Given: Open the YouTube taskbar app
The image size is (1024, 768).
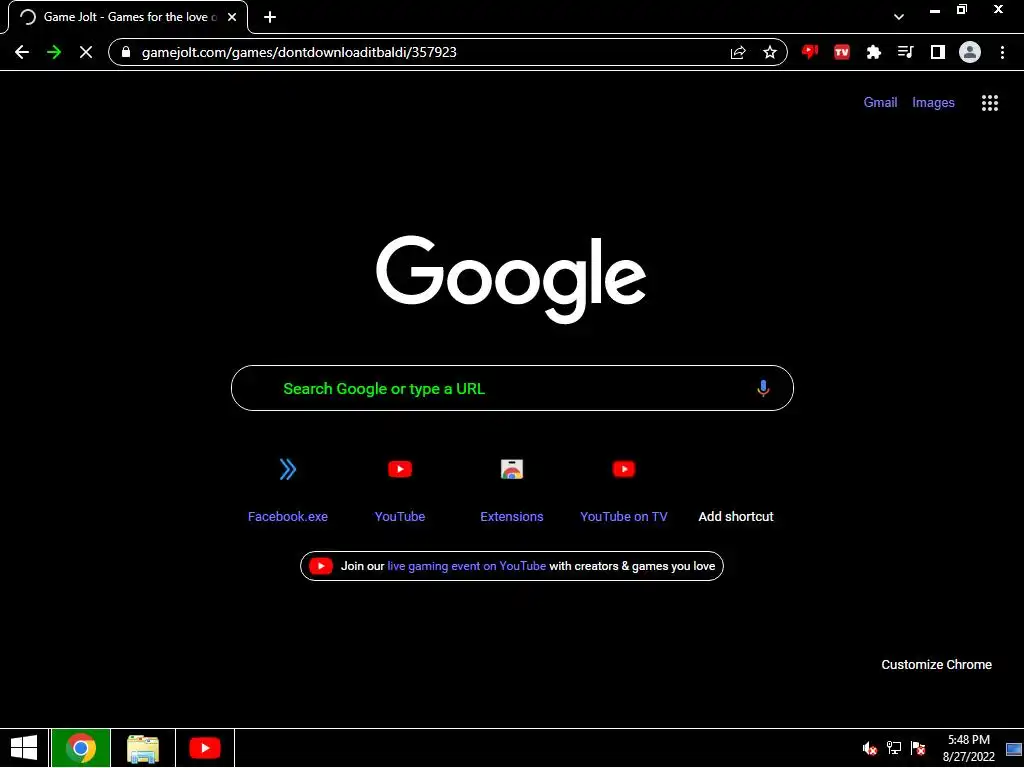Looking at the screenshot, I should point(204,748).
